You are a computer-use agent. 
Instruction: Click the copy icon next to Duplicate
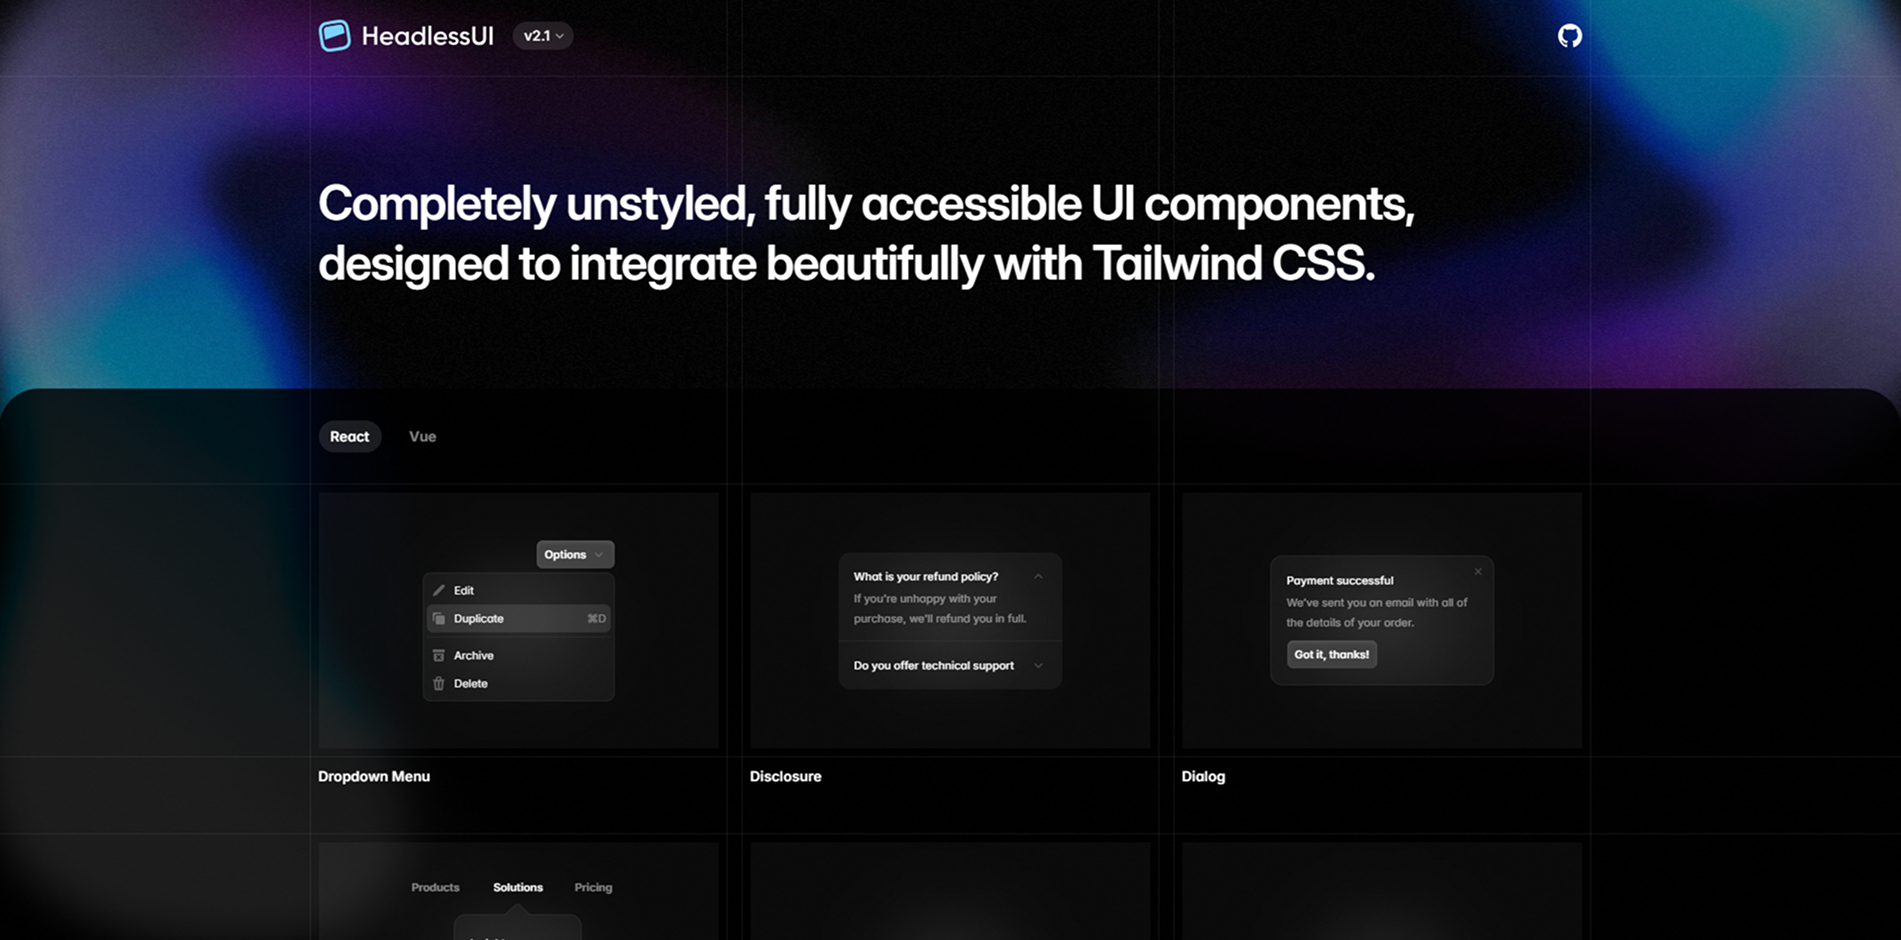(x=438, y=618)
